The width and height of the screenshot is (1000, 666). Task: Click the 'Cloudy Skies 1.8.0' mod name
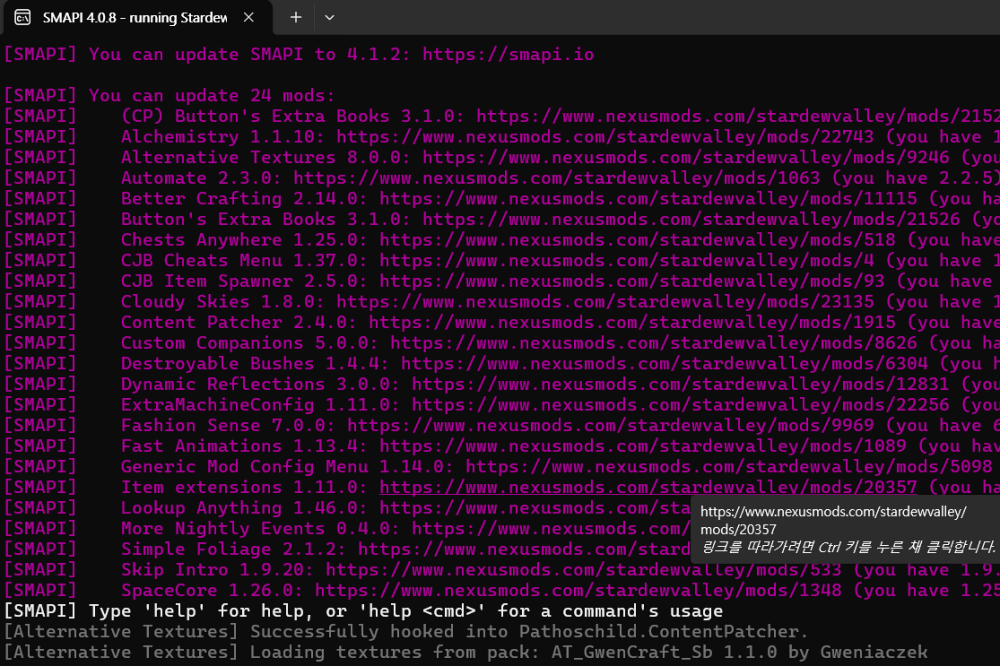(223, 302)
